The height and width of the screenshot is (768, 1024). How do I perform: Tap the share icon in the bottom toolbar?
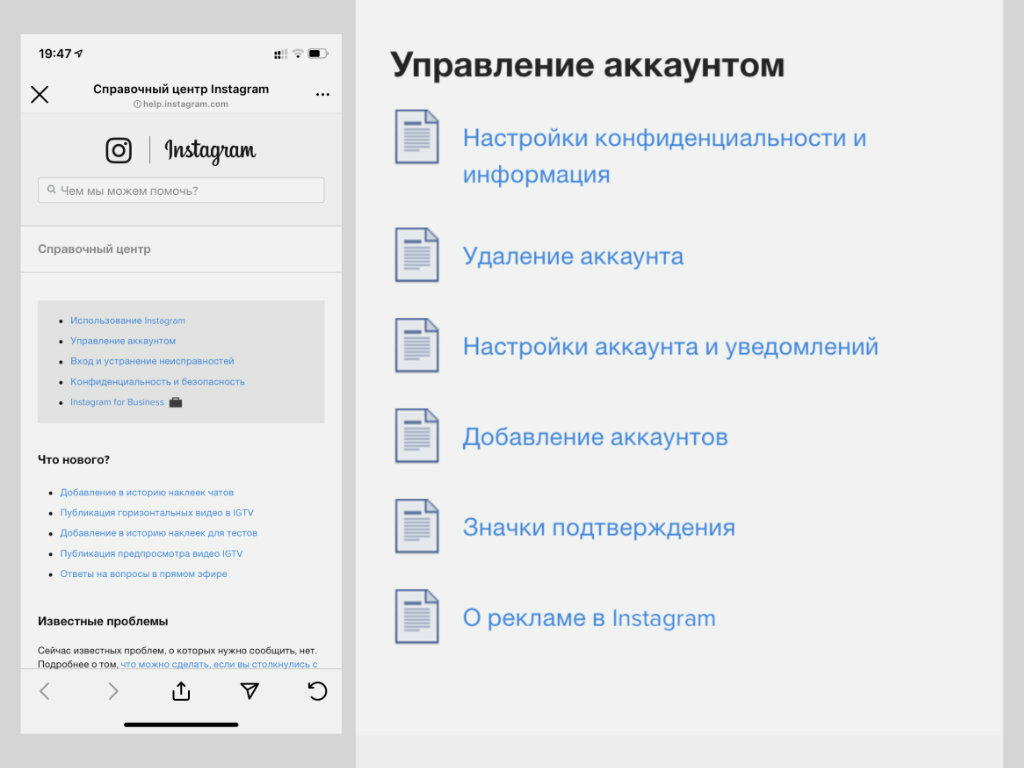tap(181, 690)
